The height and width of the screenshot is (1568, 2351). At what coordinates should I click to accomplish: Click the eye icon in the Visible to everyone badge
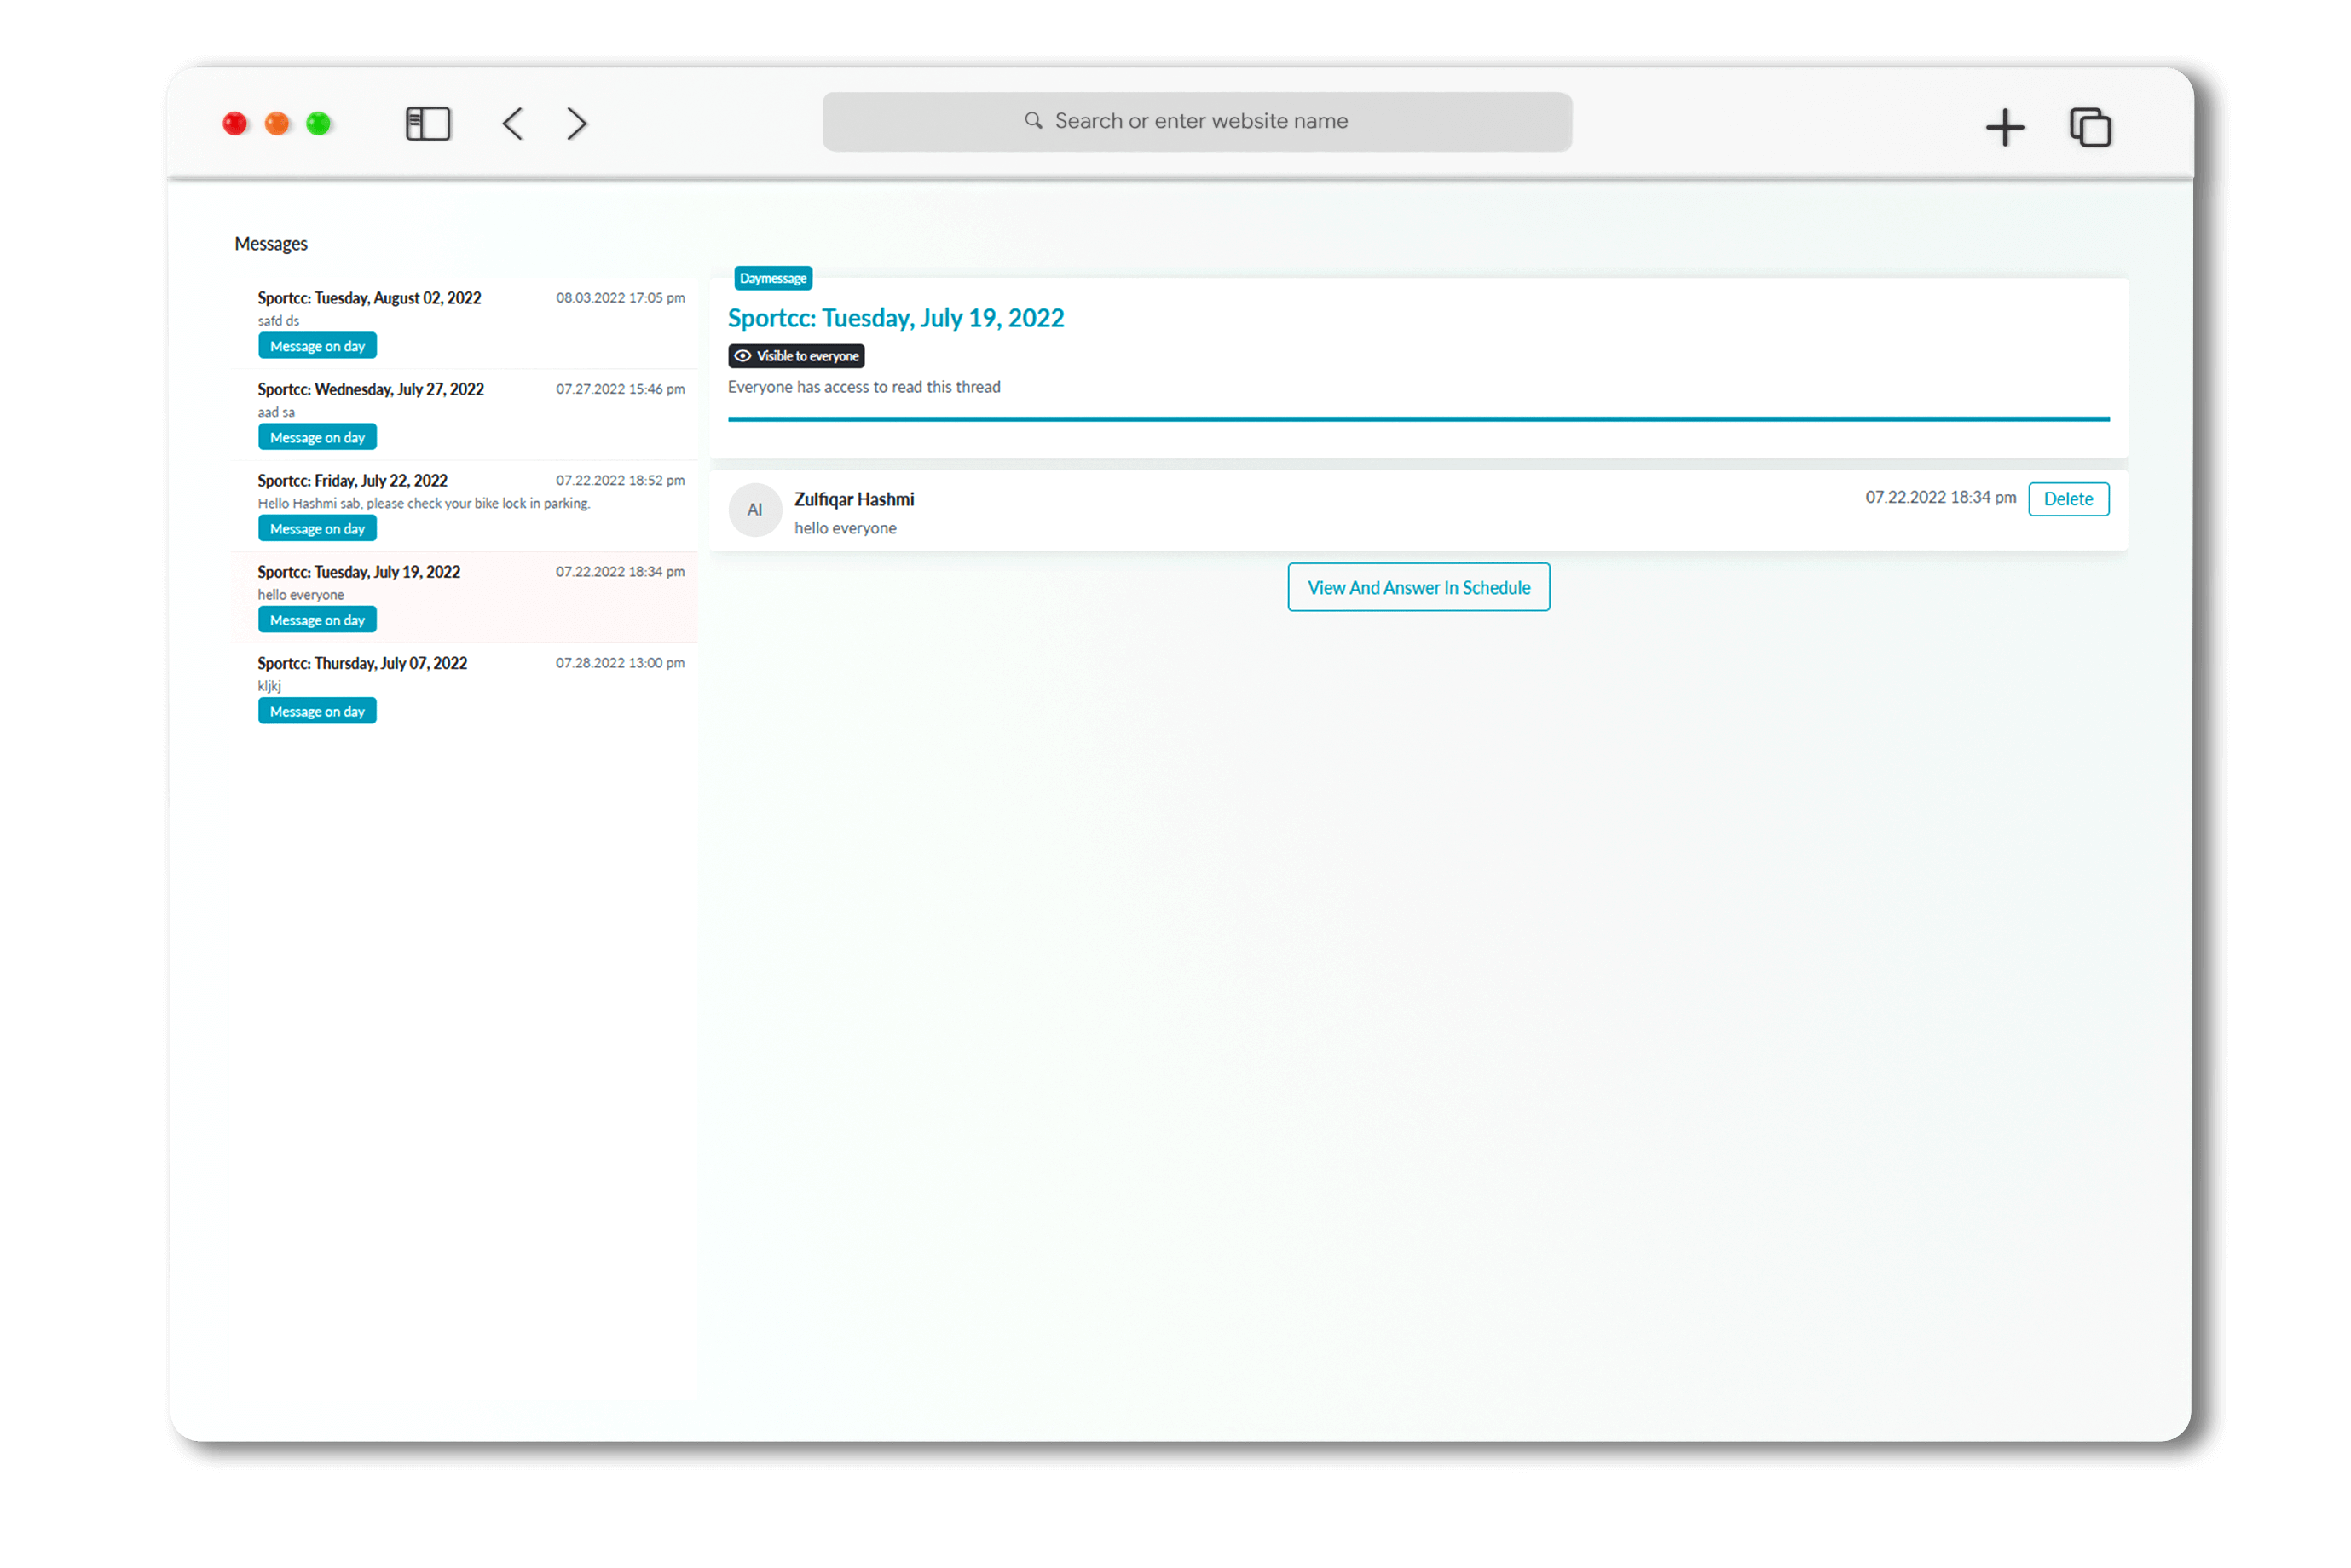[743, 356]
